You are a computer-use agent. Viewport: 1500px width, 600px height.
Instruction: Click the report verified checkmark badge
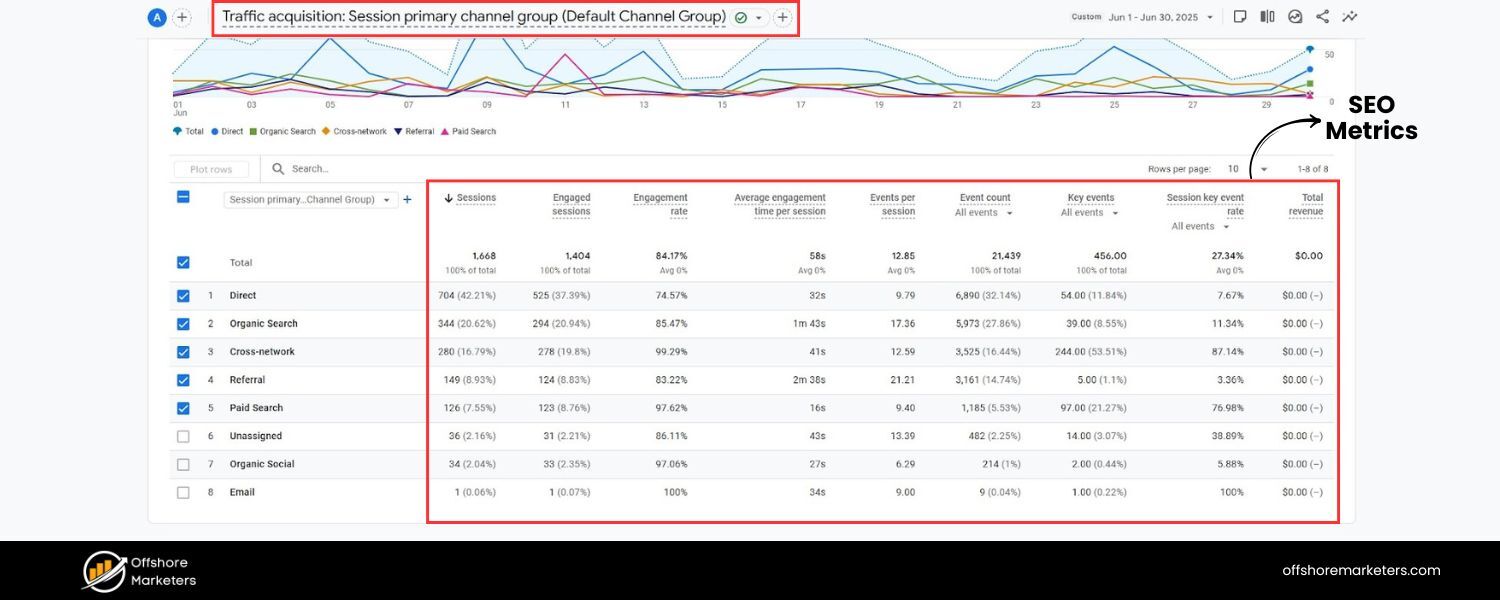(740, 17)
